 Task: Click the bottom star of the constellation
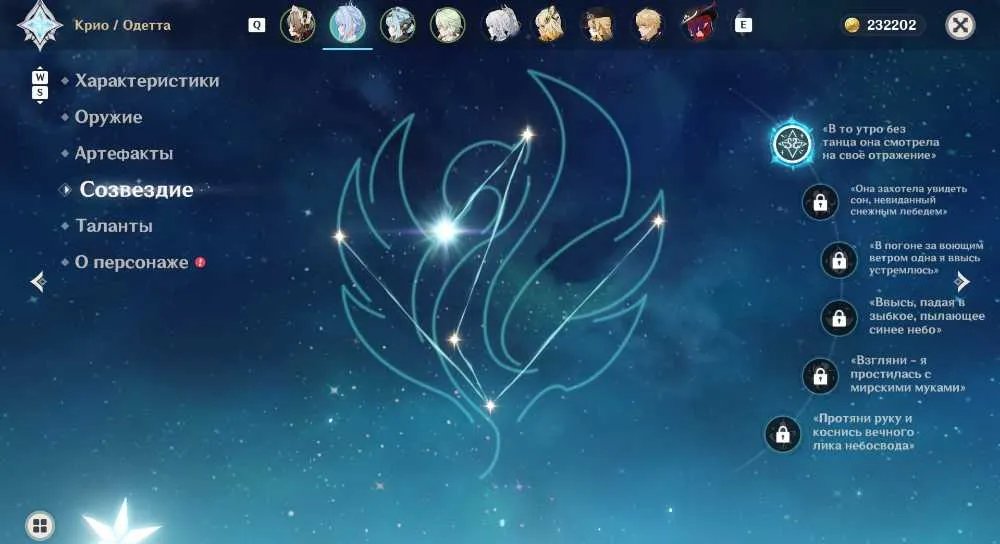(490, 406)
